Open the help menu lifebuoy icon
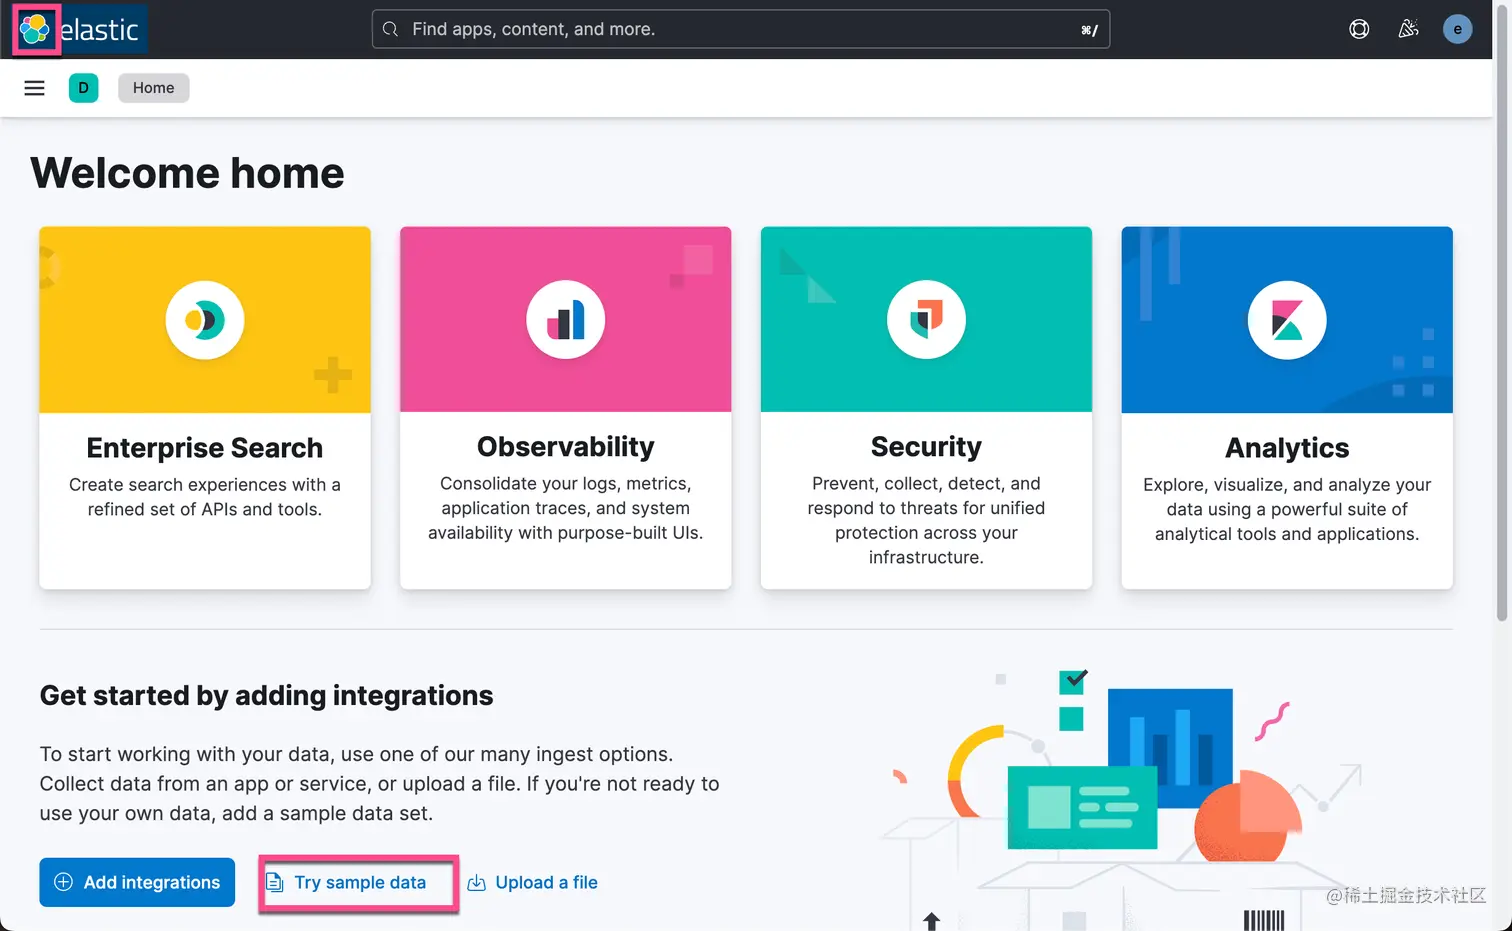The width and height of the screenshot is (1512, 931). coord(1359,29)
